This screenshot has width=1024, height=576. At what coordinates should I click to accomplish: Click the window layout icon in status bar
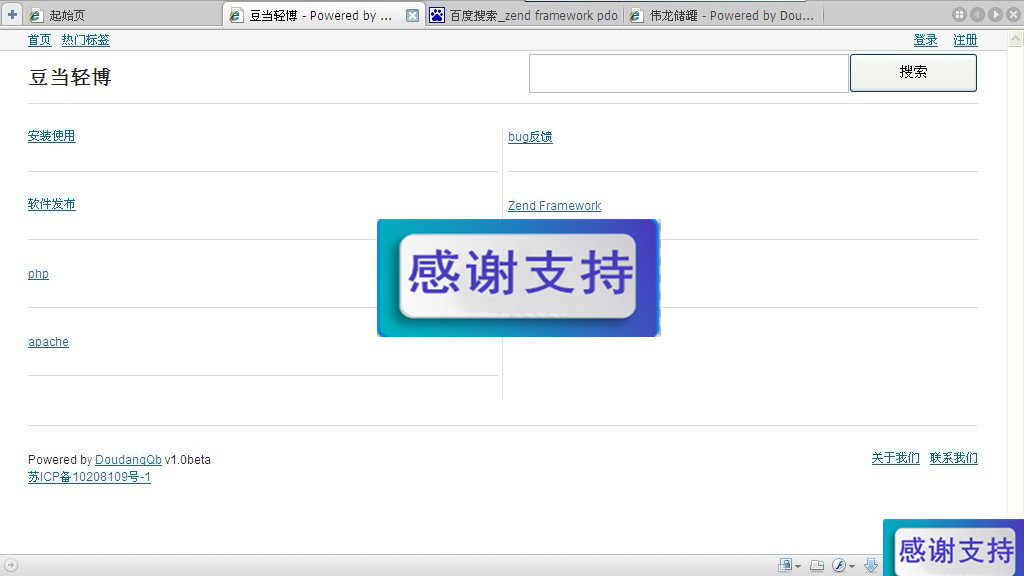[x=817, y=565]
